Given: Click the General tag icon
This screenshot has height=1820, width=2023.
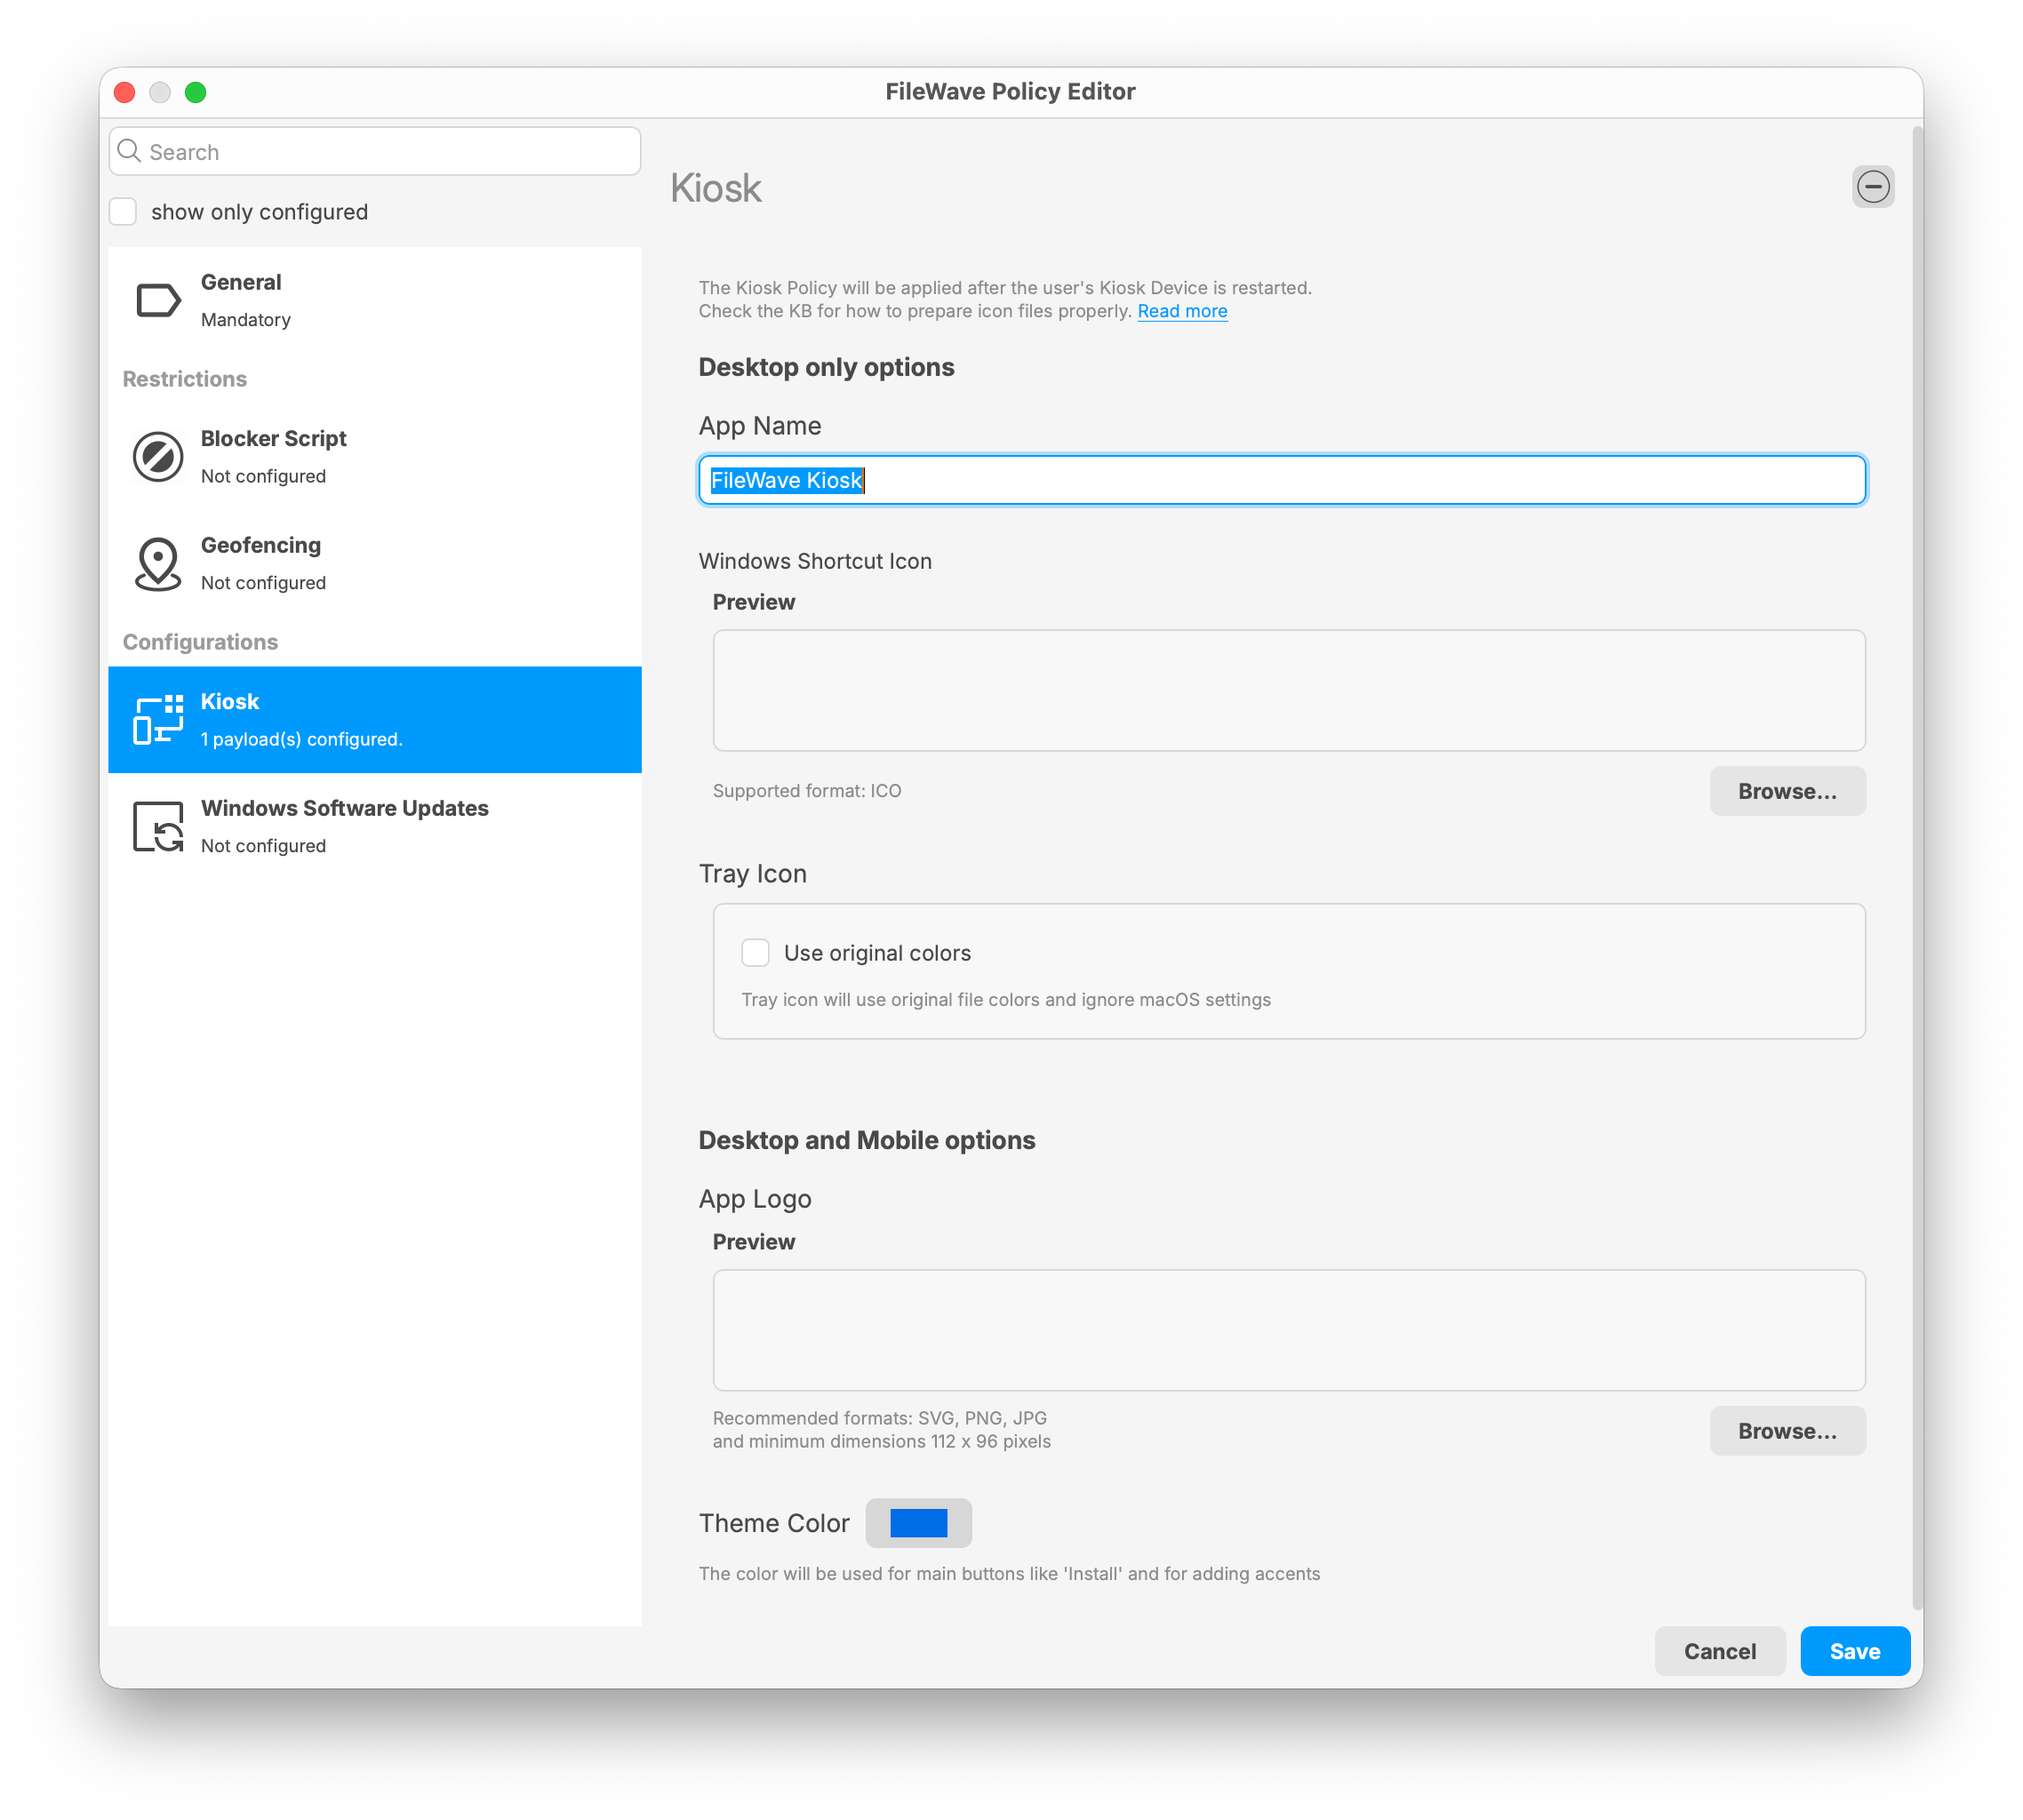Looking at the screenshot, I should tap(158, 300).
